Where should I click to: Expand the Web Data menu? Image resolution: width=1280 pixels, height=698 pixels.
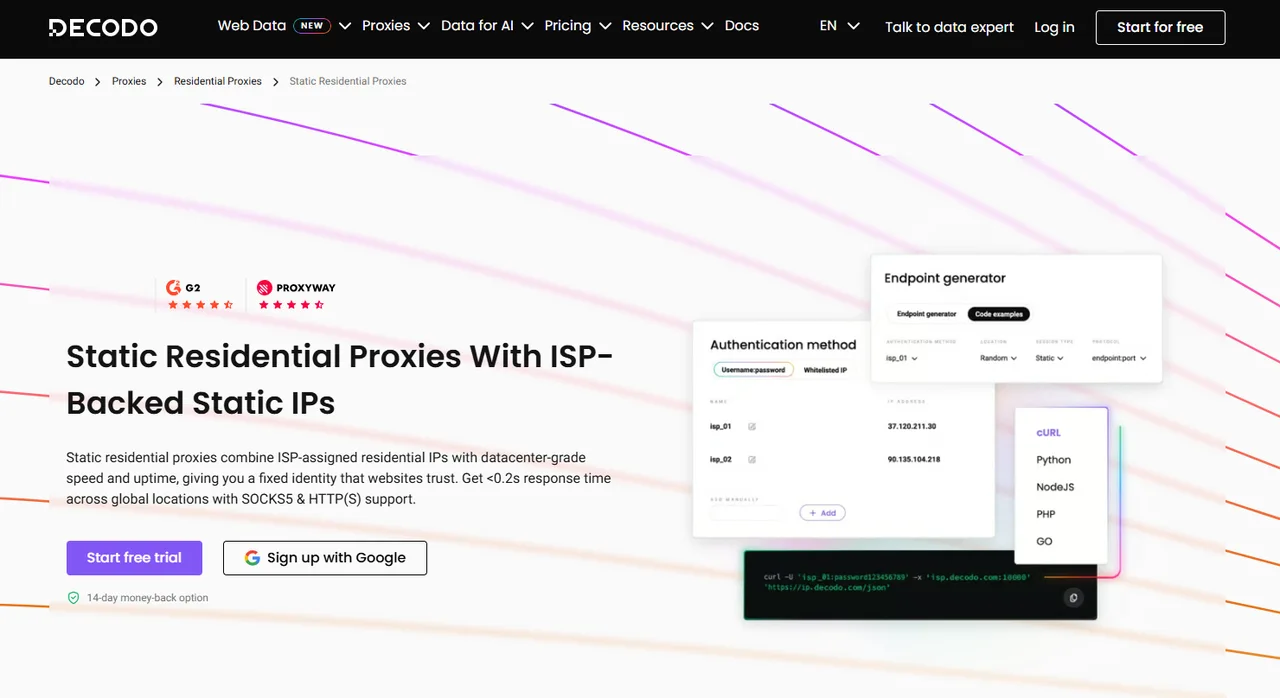tap(285, 26)
